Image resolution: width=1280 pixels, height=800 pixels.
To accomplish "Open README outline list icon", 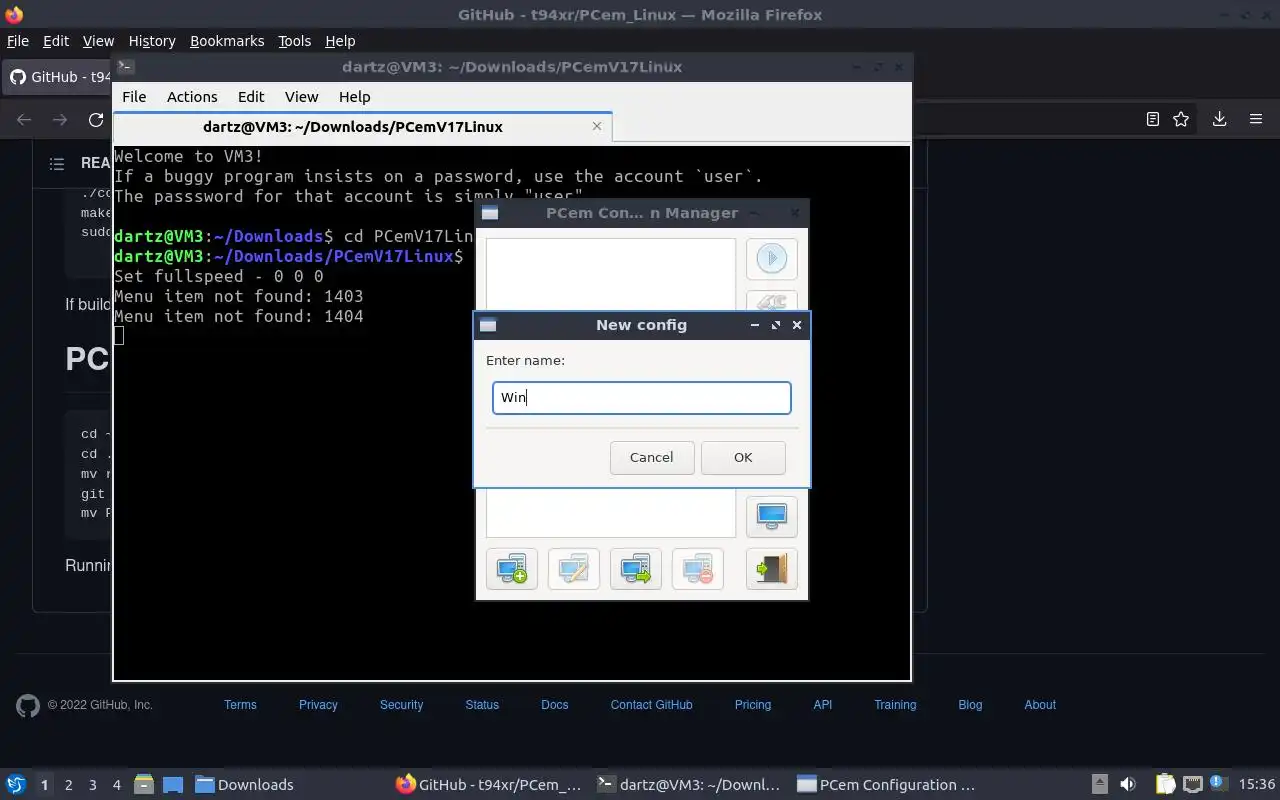I will tap(57, 163).
